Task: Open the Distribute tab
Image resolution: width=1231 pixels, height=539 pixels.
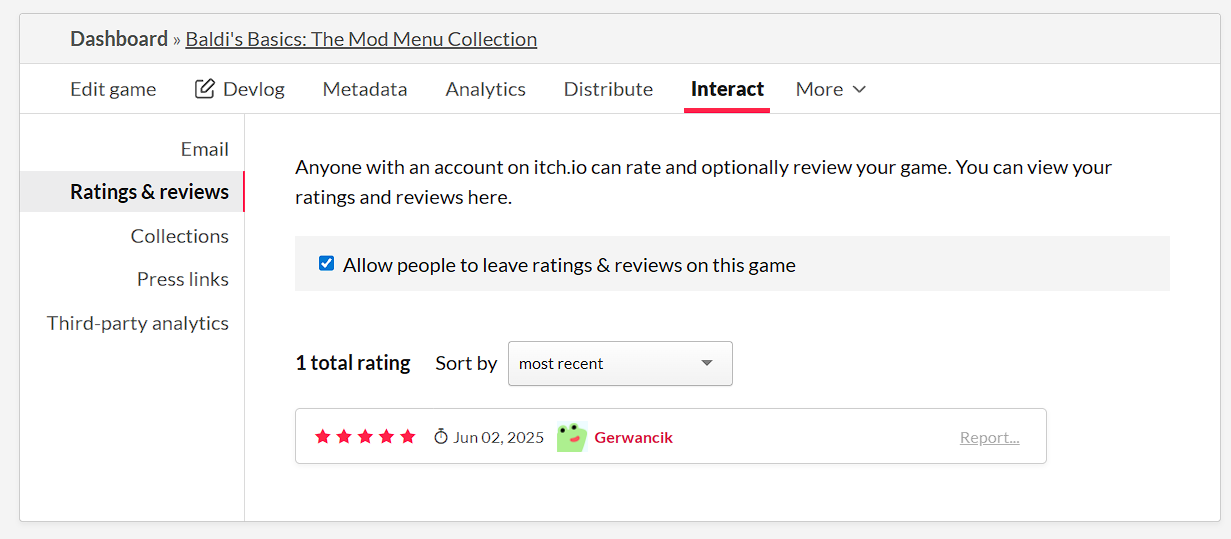Action: 608,89
